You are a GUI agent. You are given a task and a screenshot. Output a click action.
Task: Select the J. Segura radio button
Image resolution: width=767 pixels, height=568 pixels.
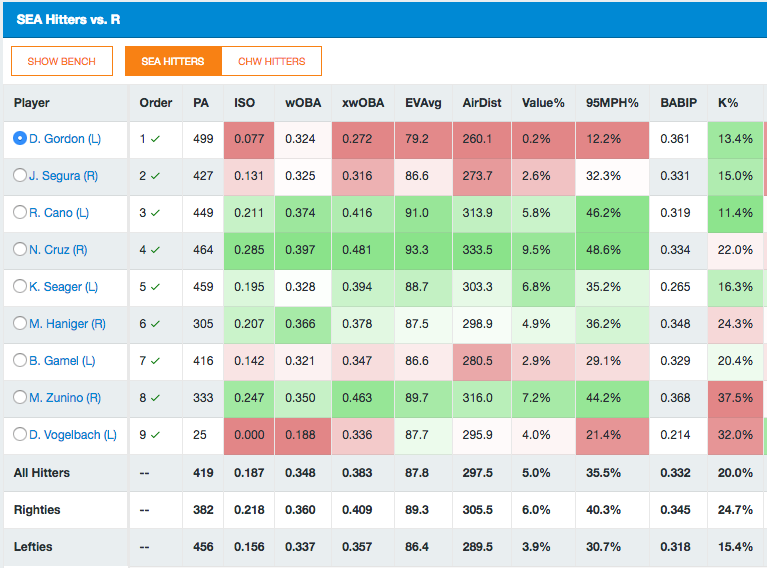20,175
